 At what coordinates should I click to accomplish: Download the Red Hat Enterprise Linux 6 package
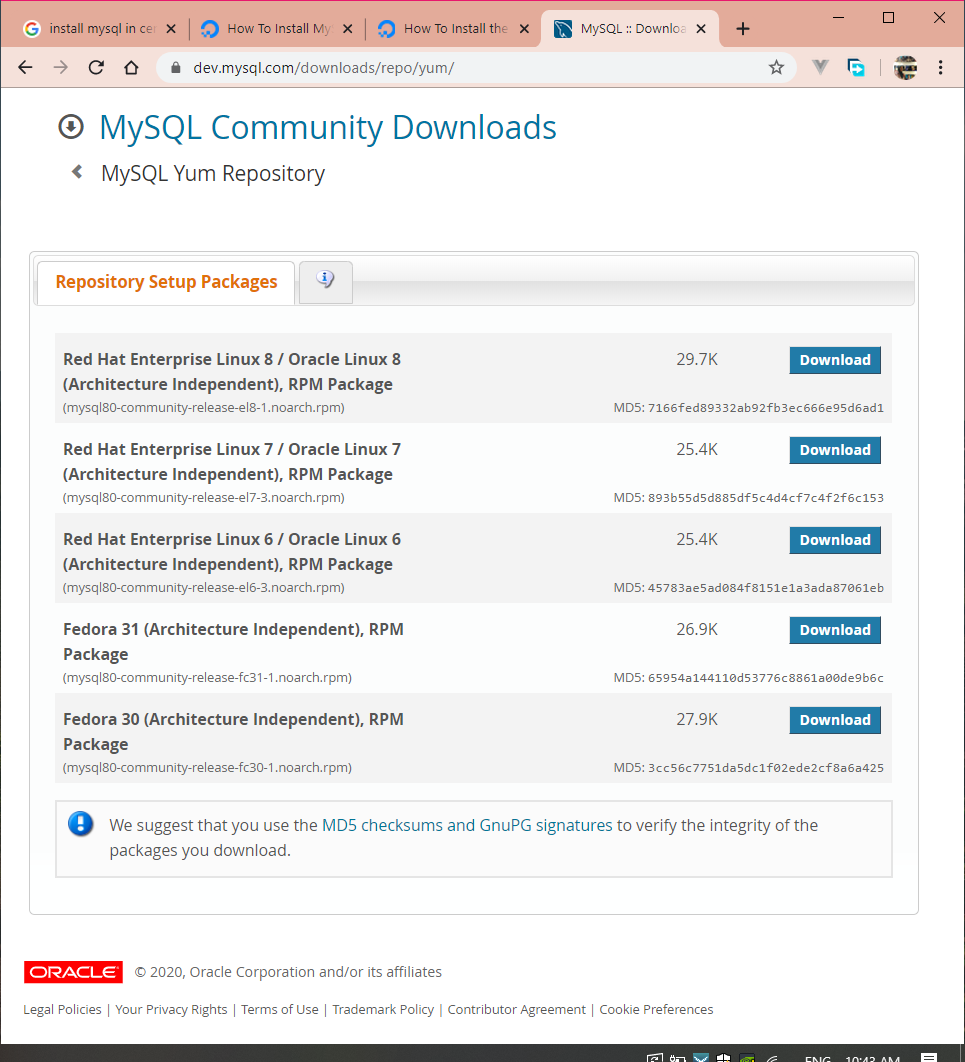point(835,540)
